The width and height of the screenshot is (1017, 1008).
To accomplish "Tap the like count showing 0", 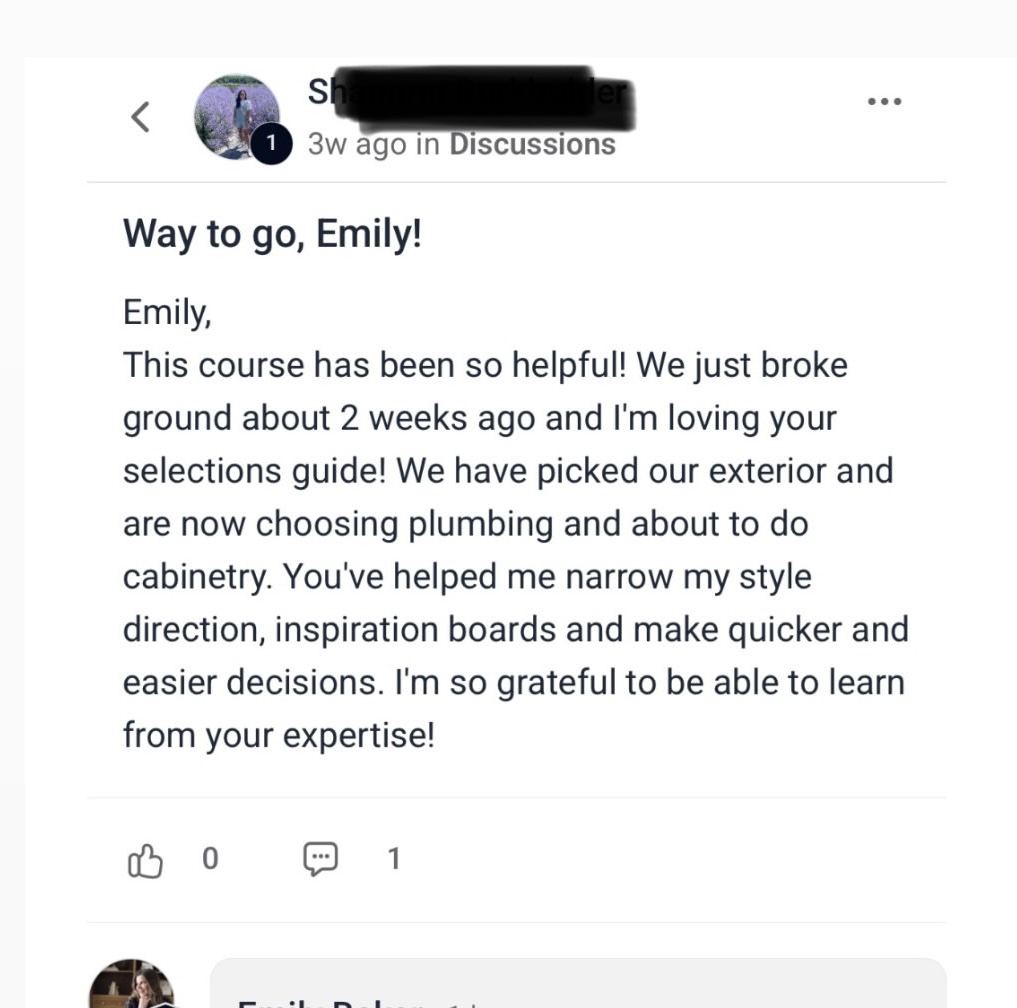I will 210,859.
